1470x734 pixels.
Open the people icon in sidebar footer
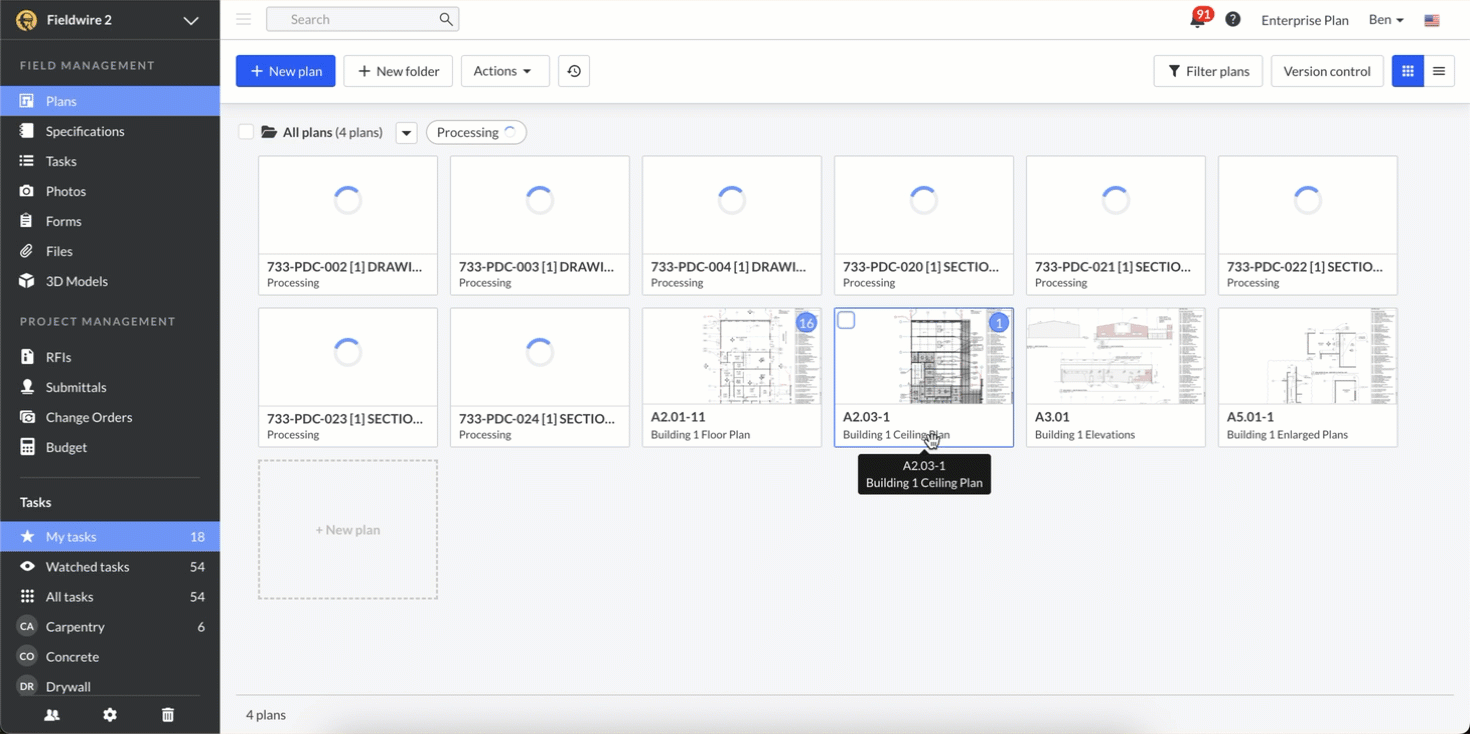(x=52, y=715)
